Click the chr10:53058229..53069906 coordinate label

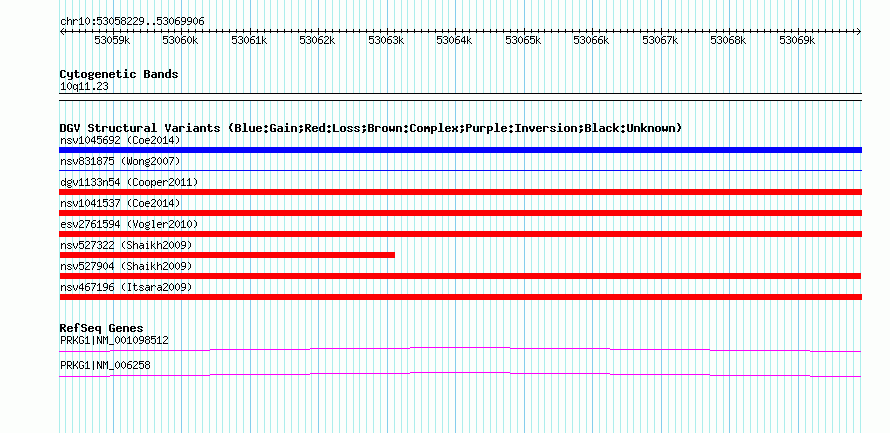pos(132,21)
